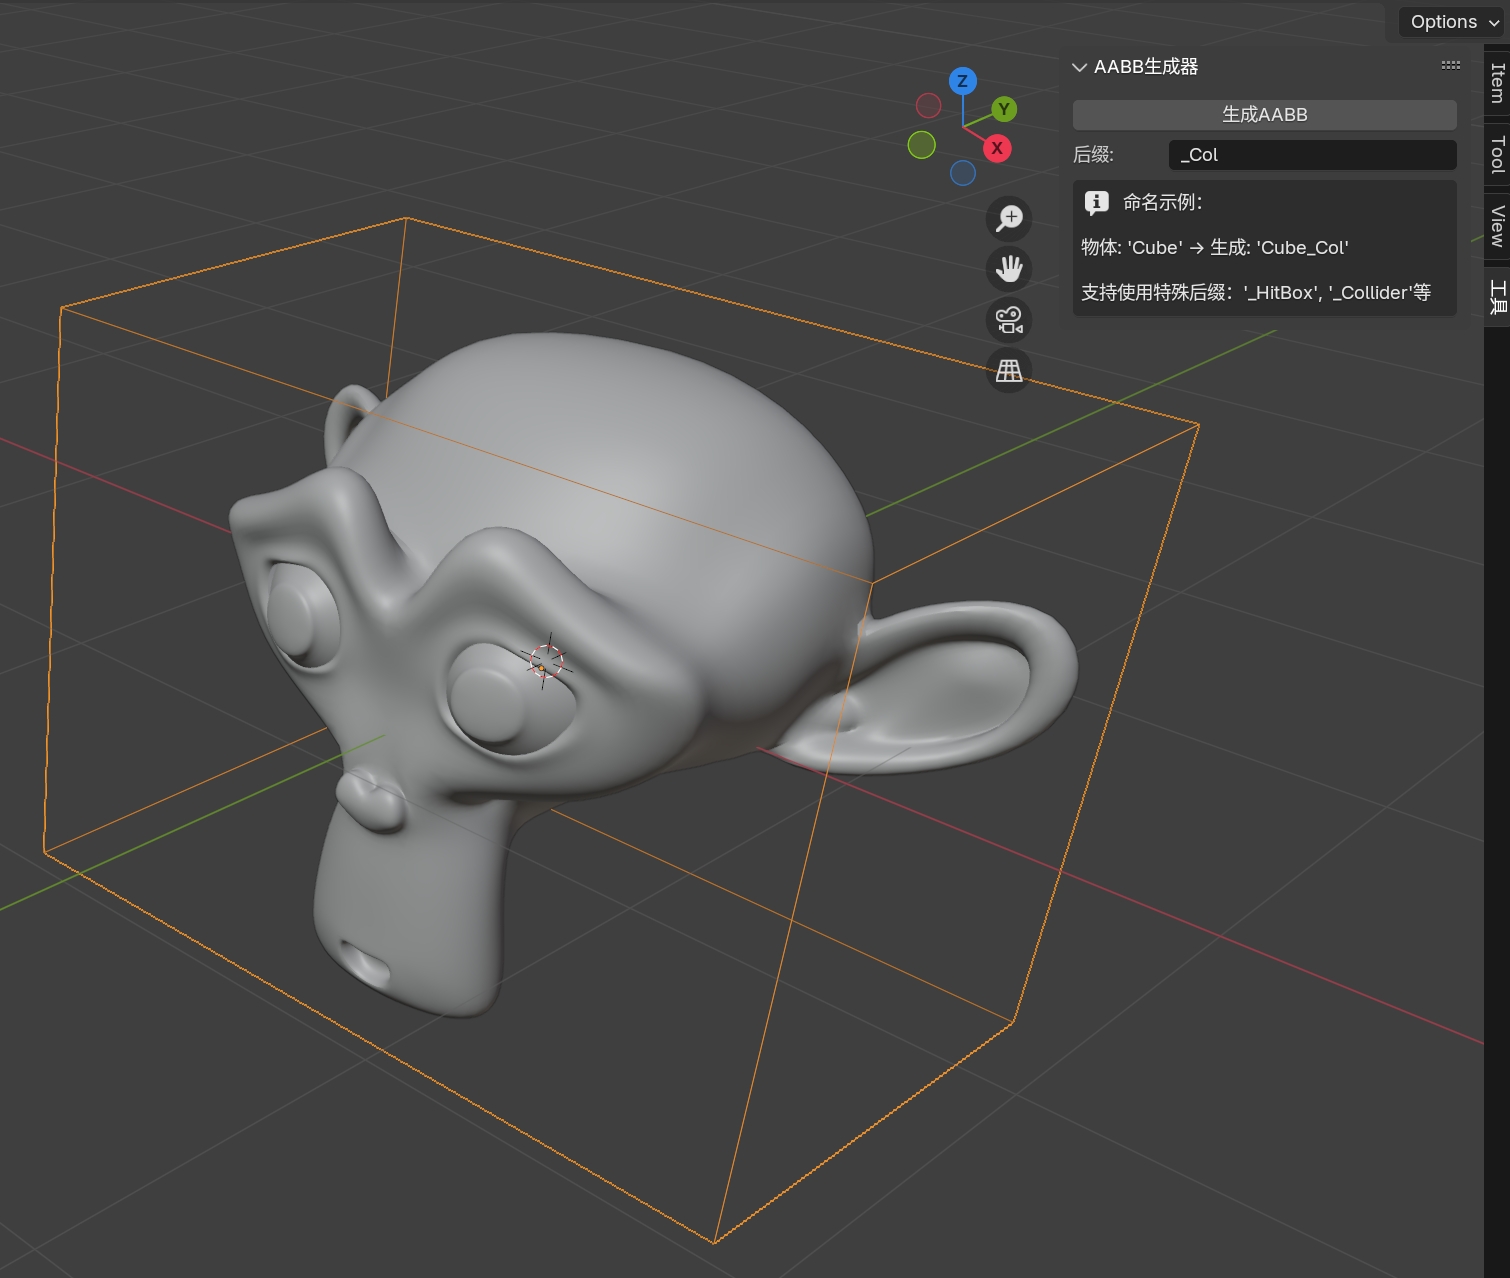The width and height of the screenshot is (1510, 1278).
Task: Click the Toggle Perspective/Orthographic grid icon
Action: 1009,370
